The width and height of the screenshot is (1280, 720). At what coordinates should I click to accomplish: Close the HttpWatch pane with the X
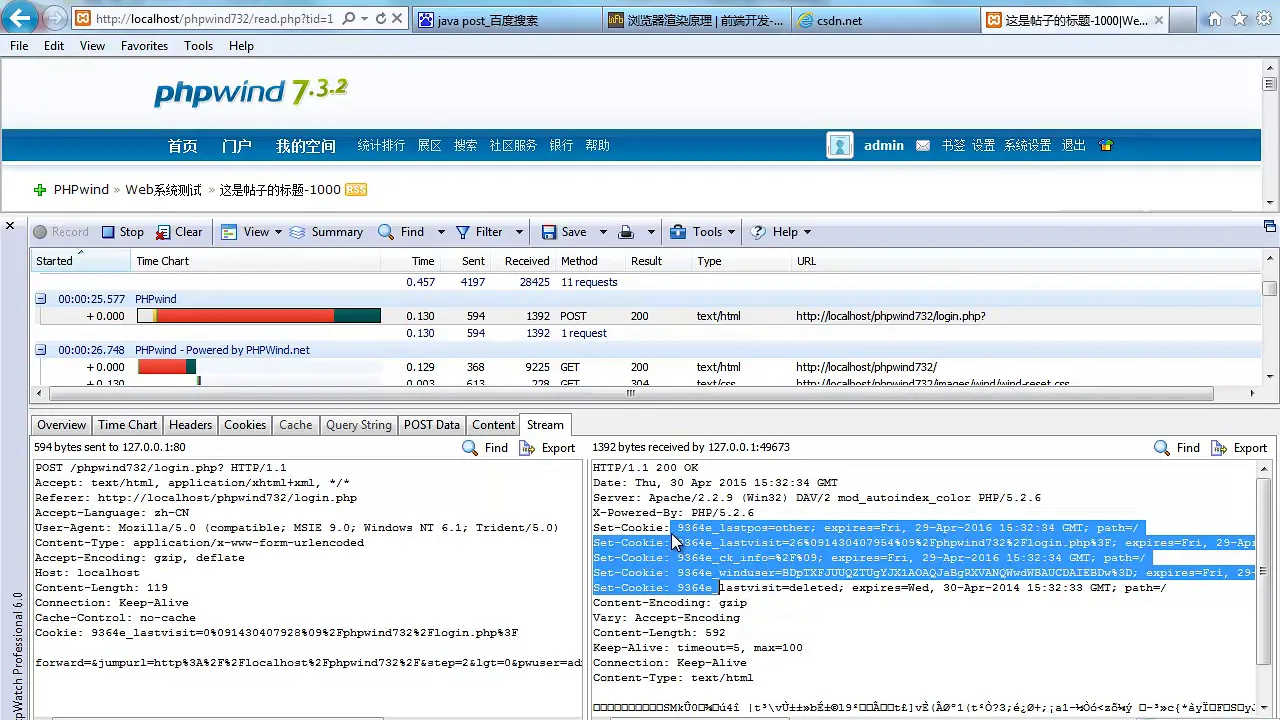point(10,226)
